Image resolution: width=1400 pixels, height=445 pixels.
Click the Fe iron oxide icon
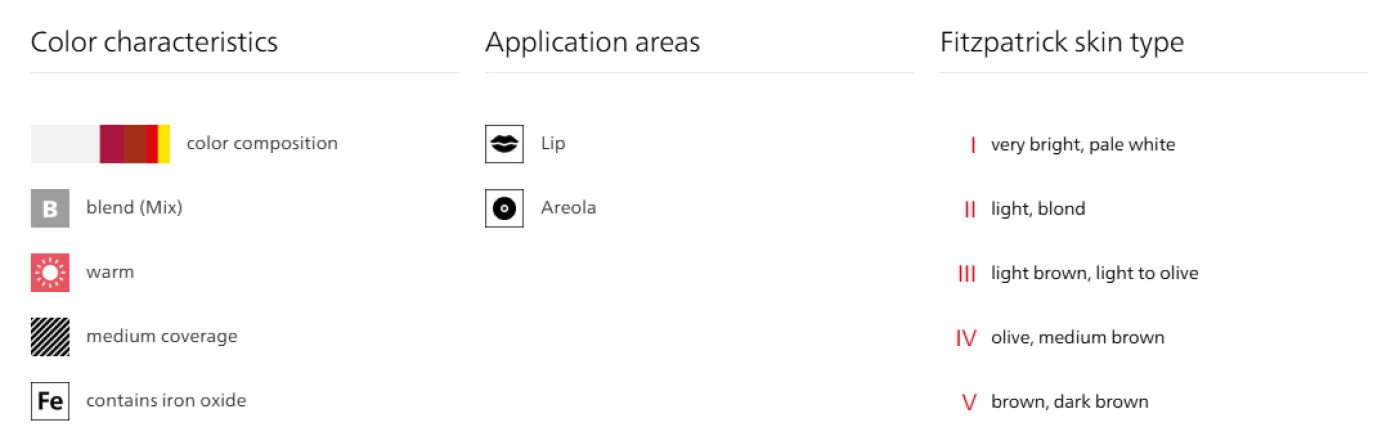coord(50,401)
